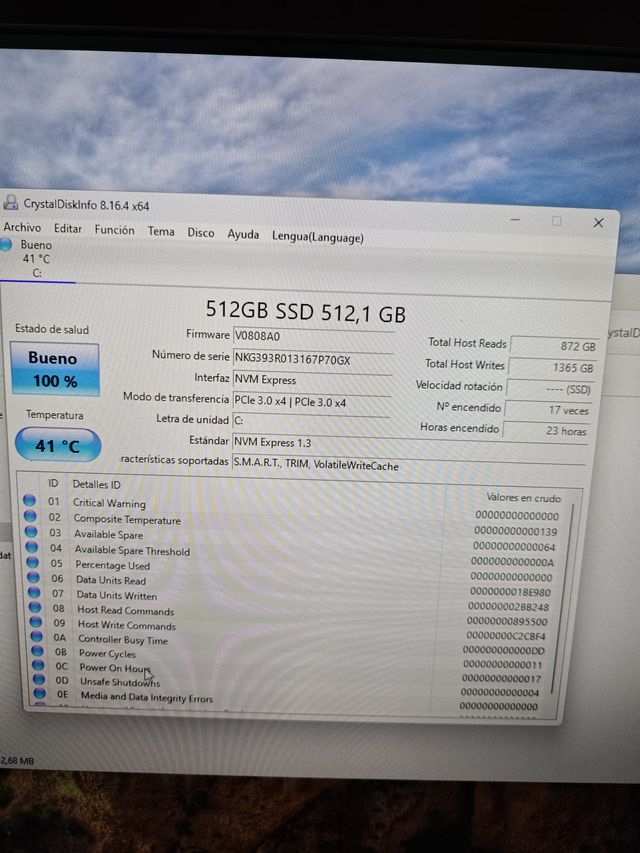Click blue status icon for Power Cycles
The image size is (640, 853).
click(x=33, y=653)
